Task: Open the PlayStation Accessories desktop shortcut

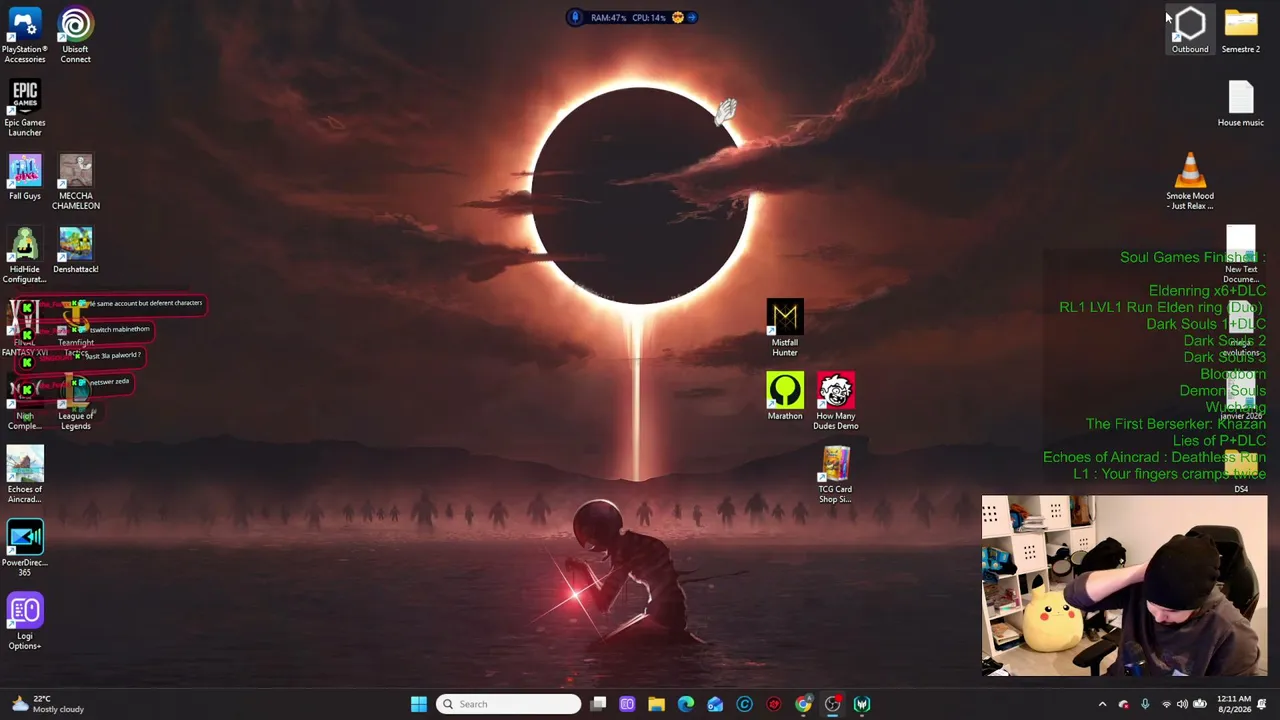Action: pyautogui.click(x=25, y=35)
